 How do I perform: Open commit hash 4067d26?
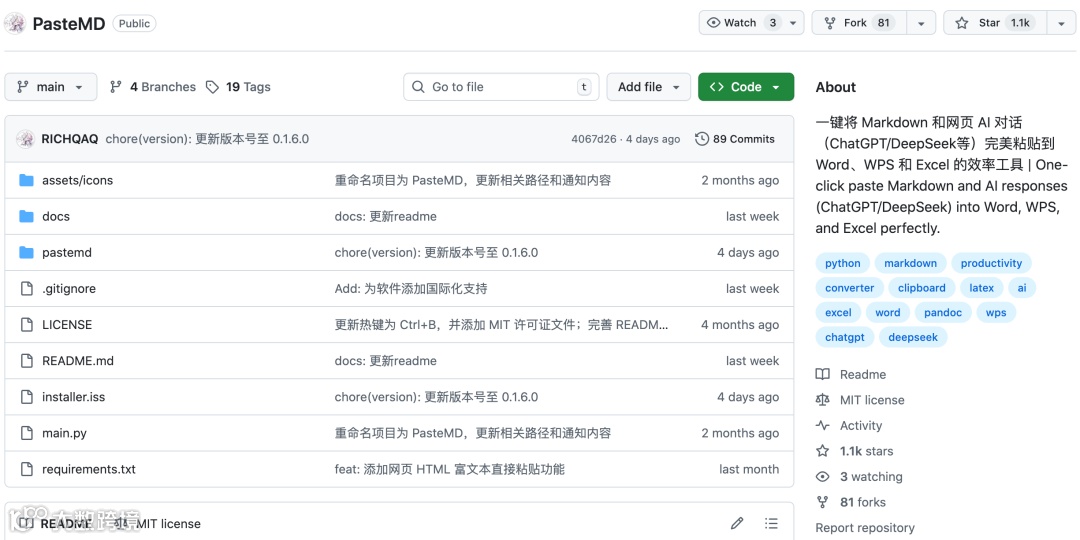(x=594, y=139)
